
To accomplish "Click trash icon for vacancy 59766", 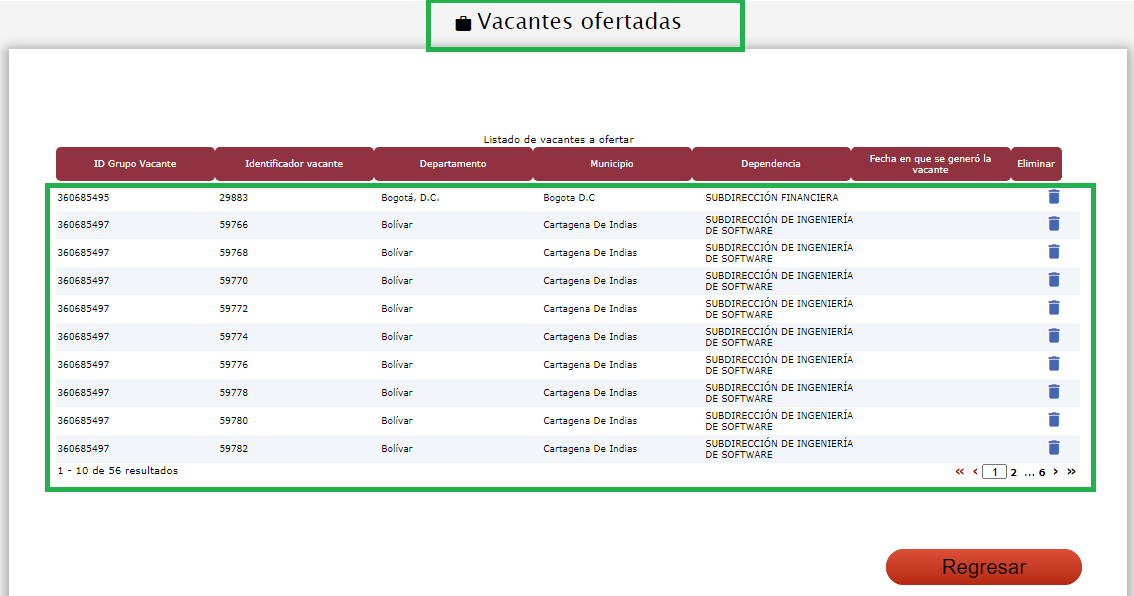I will (1053, 224).
